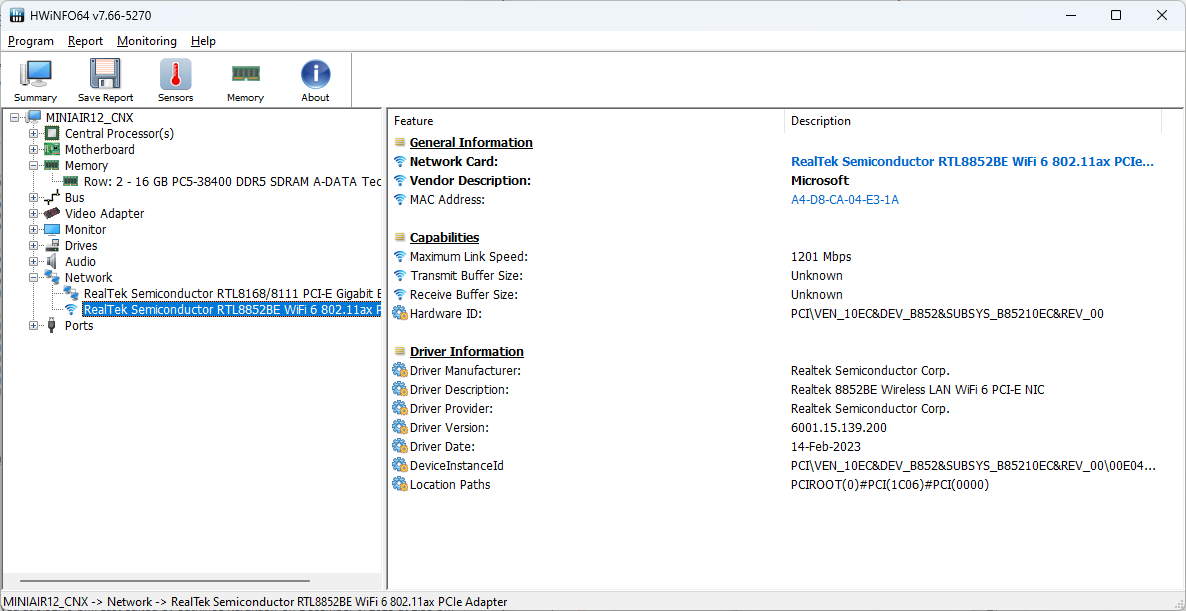Expand the Video Adapter node
The width and height of the screenshot is (1186, 611).
click(33, 213)
